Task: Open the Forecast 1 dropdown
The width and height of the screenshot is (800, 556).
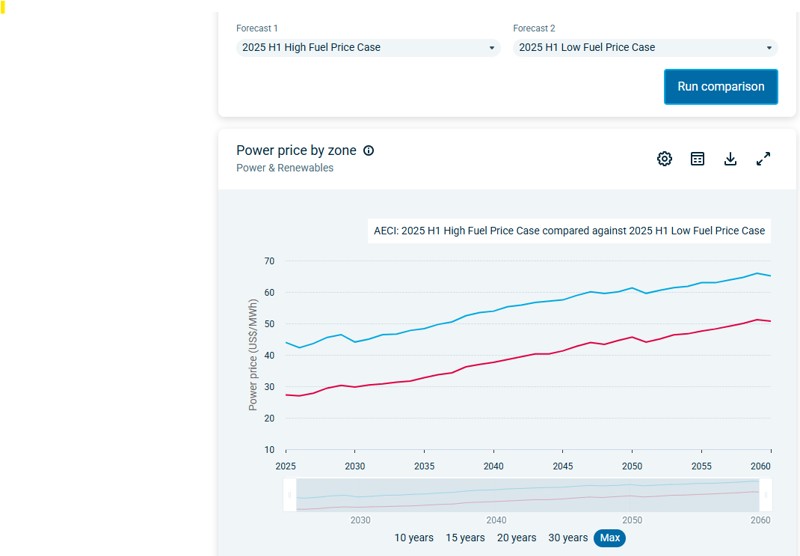Action: pos(366,48)
